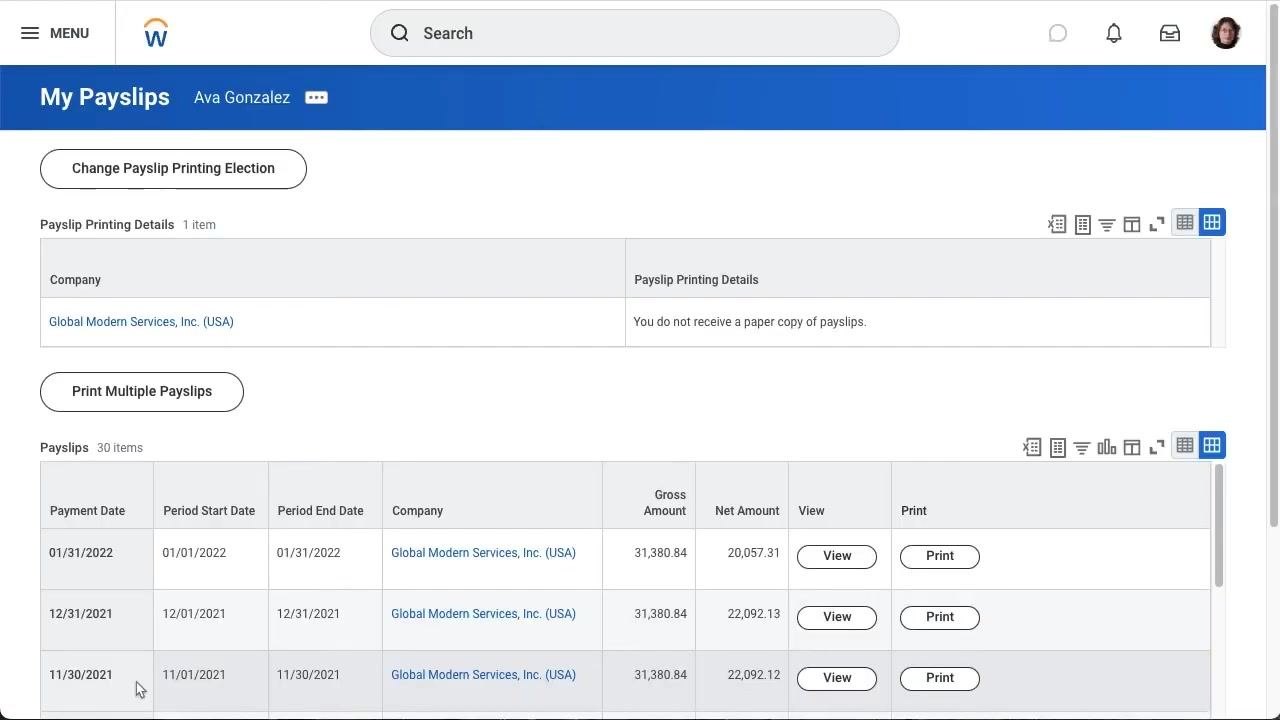
Task: View the 12/31/2021 payslip
Action: point(837,617)
